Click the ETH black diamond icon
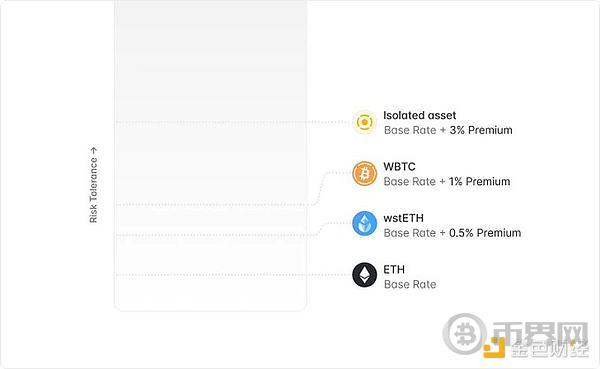 coord(364,274)
